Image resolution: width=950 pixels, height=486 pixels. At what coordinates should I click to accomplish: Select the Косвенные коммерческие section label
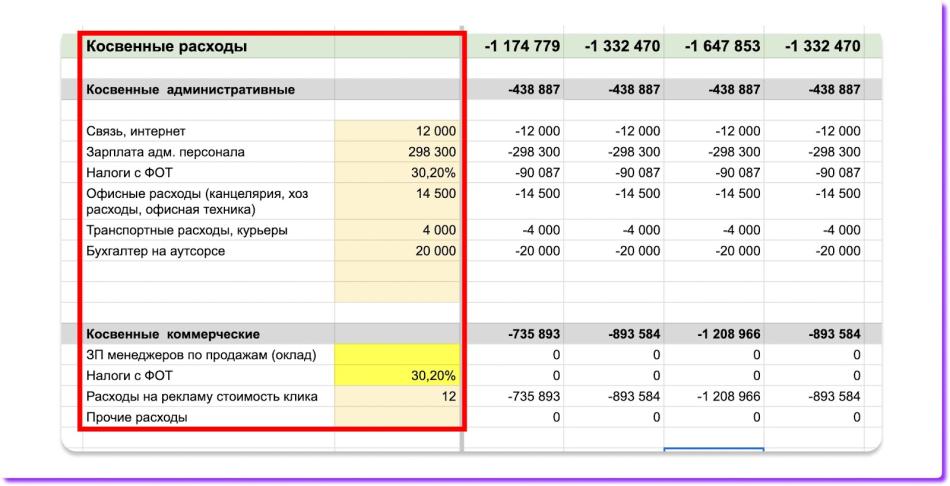(173, 334)
